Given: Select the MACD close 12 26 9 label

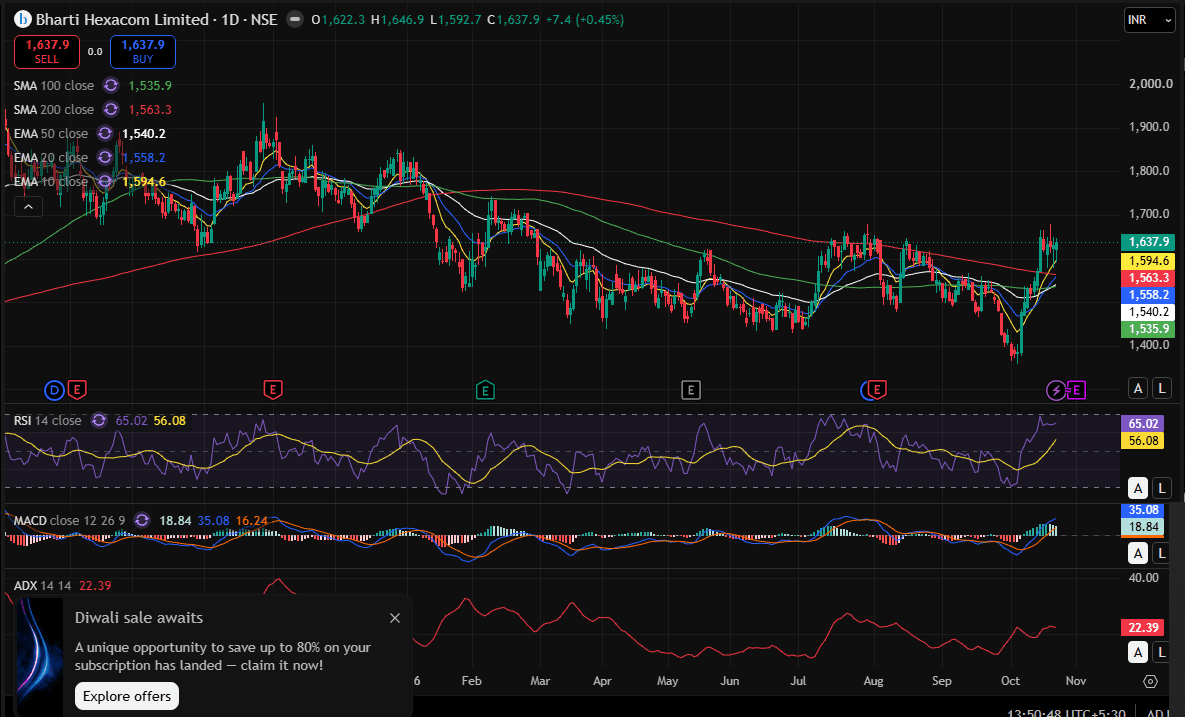Looking at the screenshot, I should pos(70,520).
